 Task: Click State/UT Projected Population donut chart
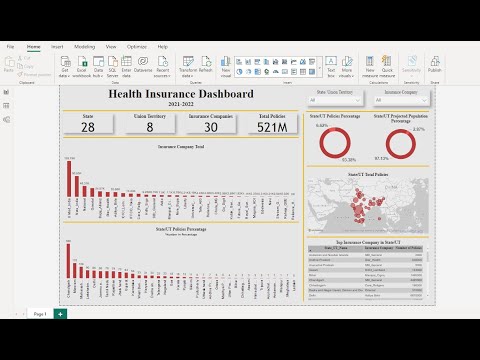coord(401,144)
